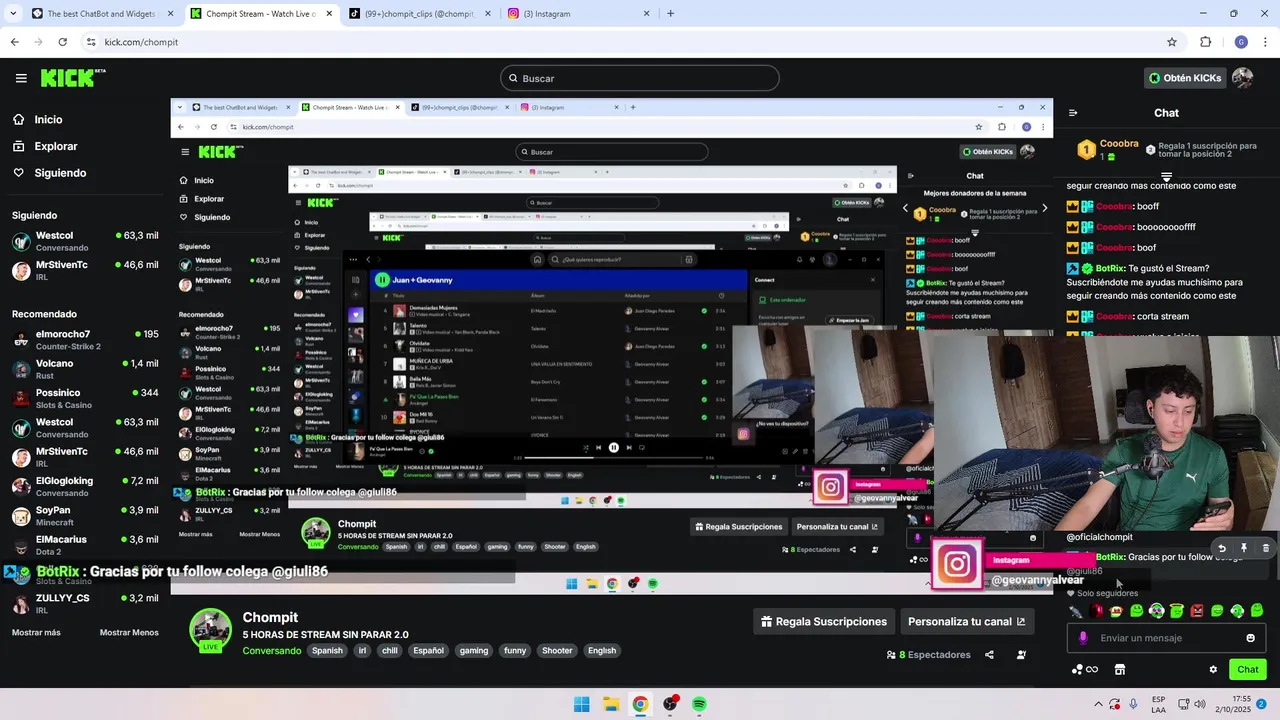Collapse the chat panel with arrow icon

(1073, 113)
